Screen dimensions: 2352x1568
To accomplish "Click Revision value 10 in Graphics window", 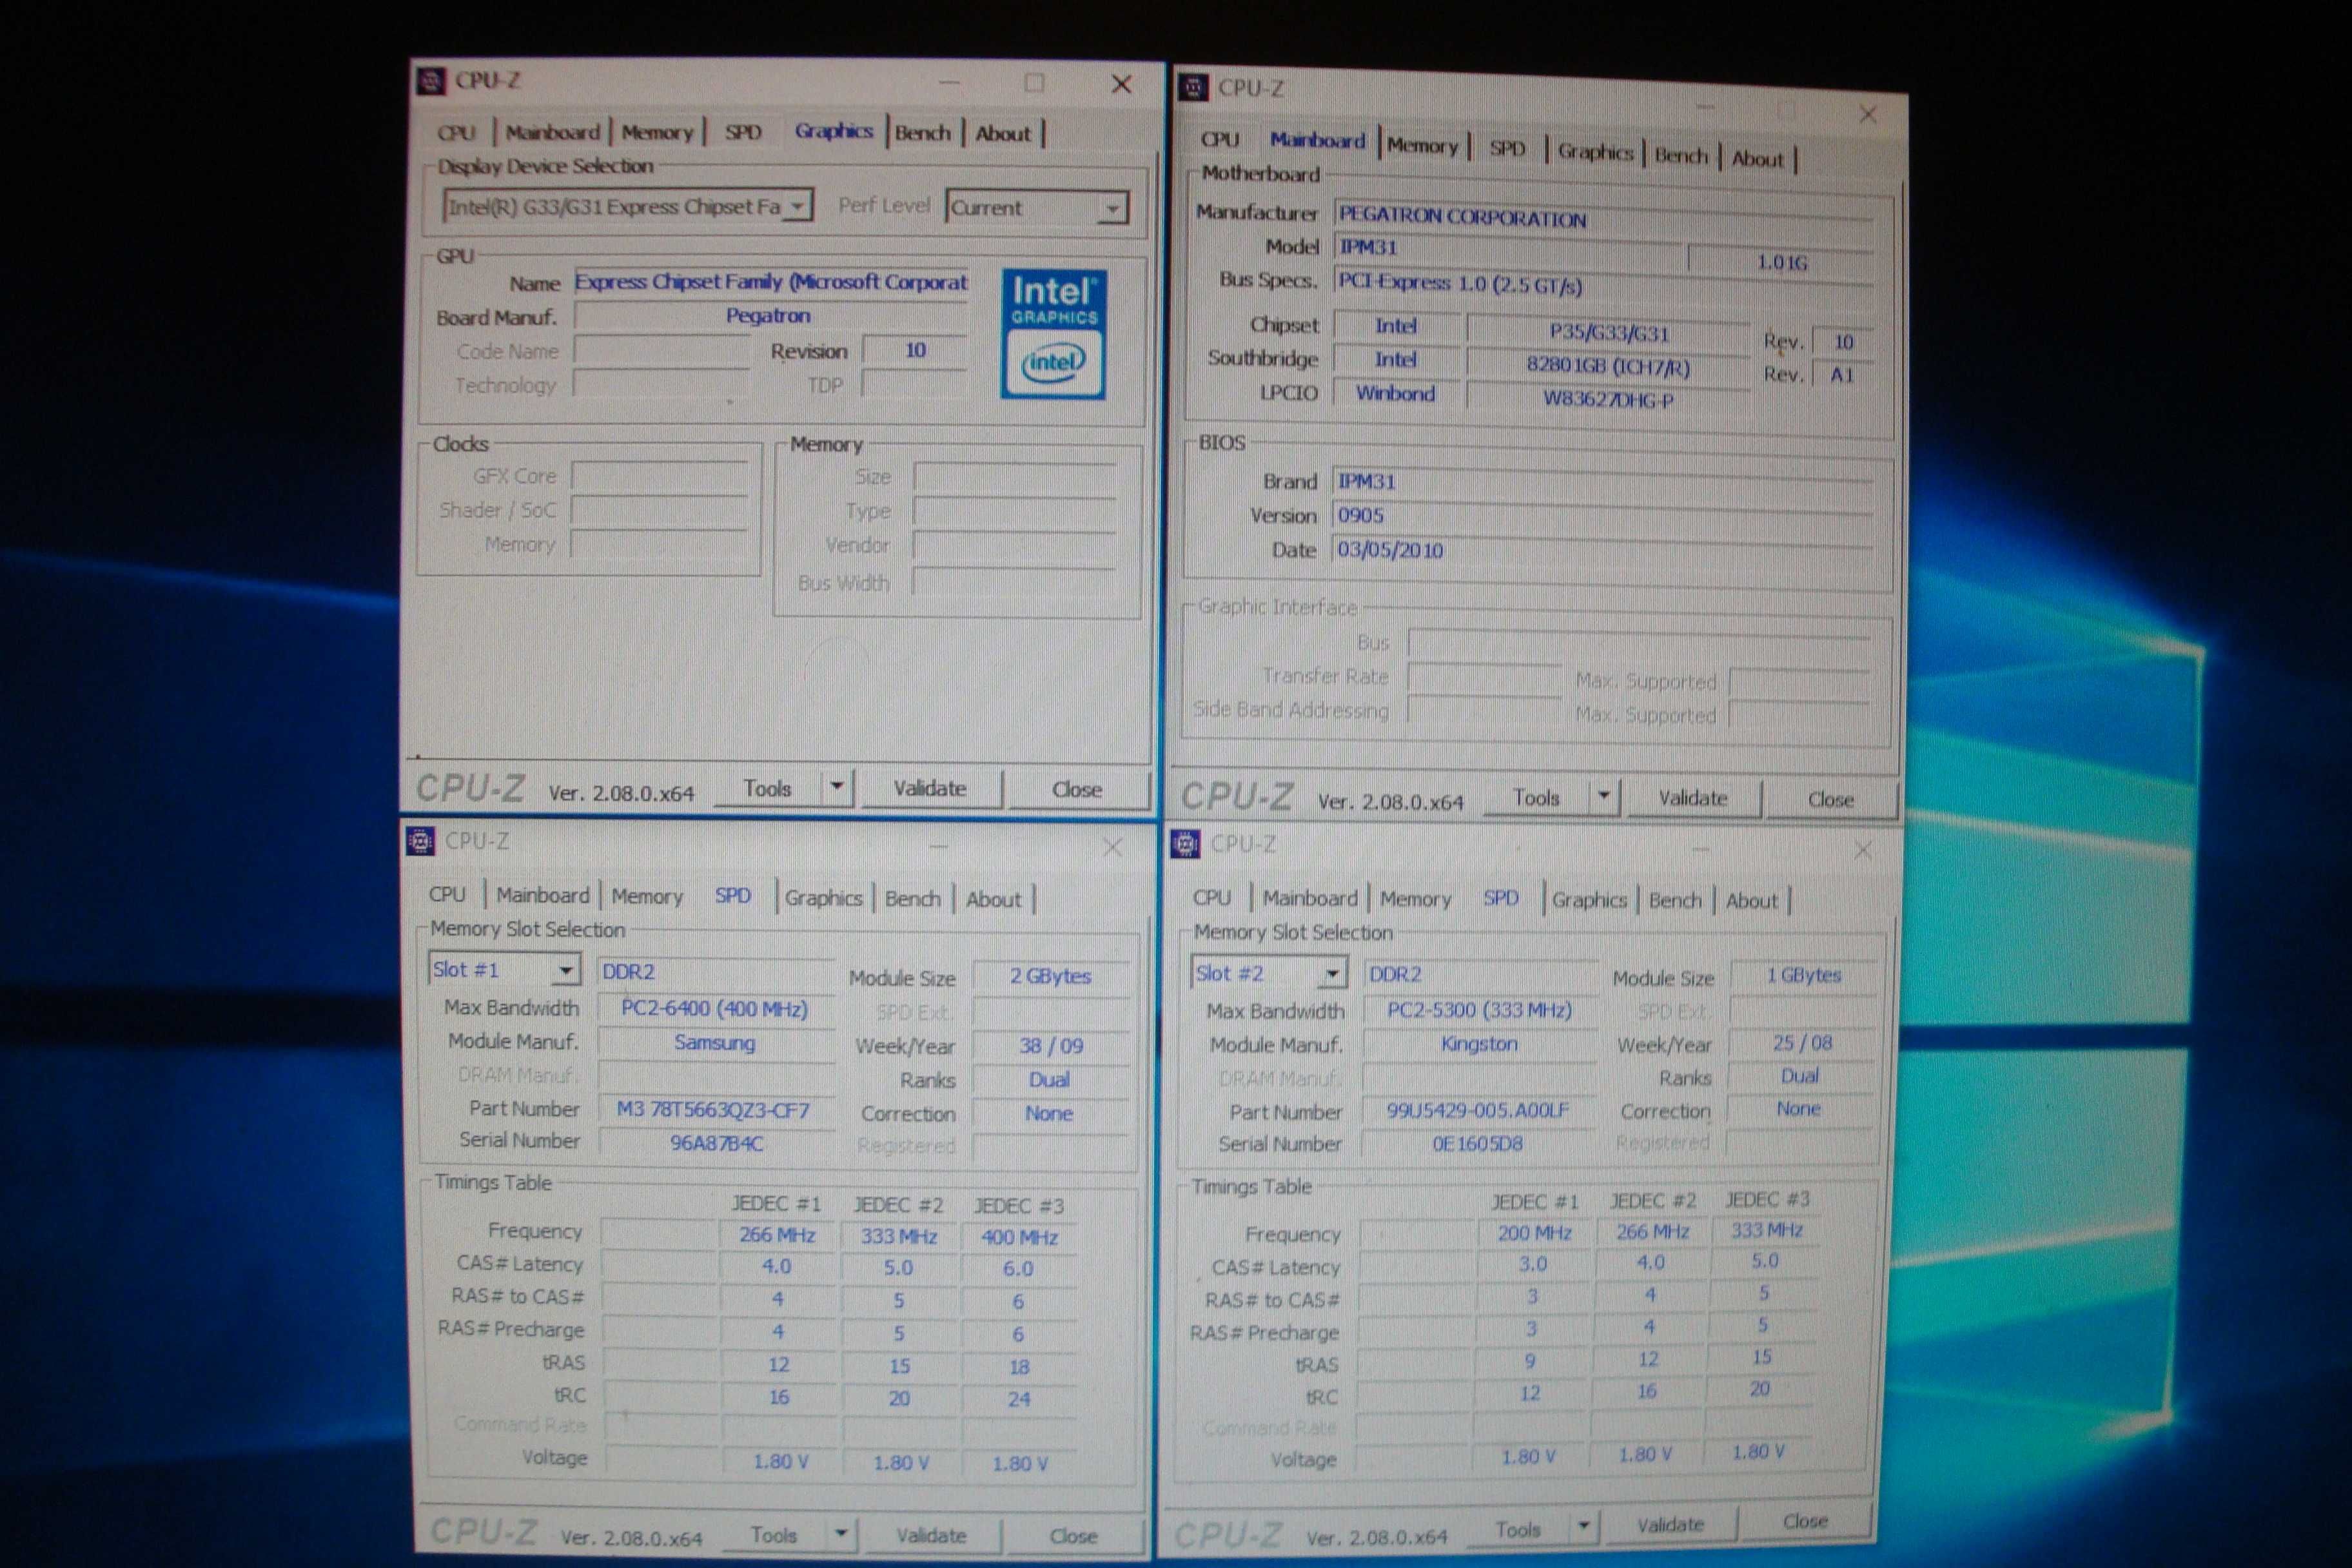I will click(914, 351).
